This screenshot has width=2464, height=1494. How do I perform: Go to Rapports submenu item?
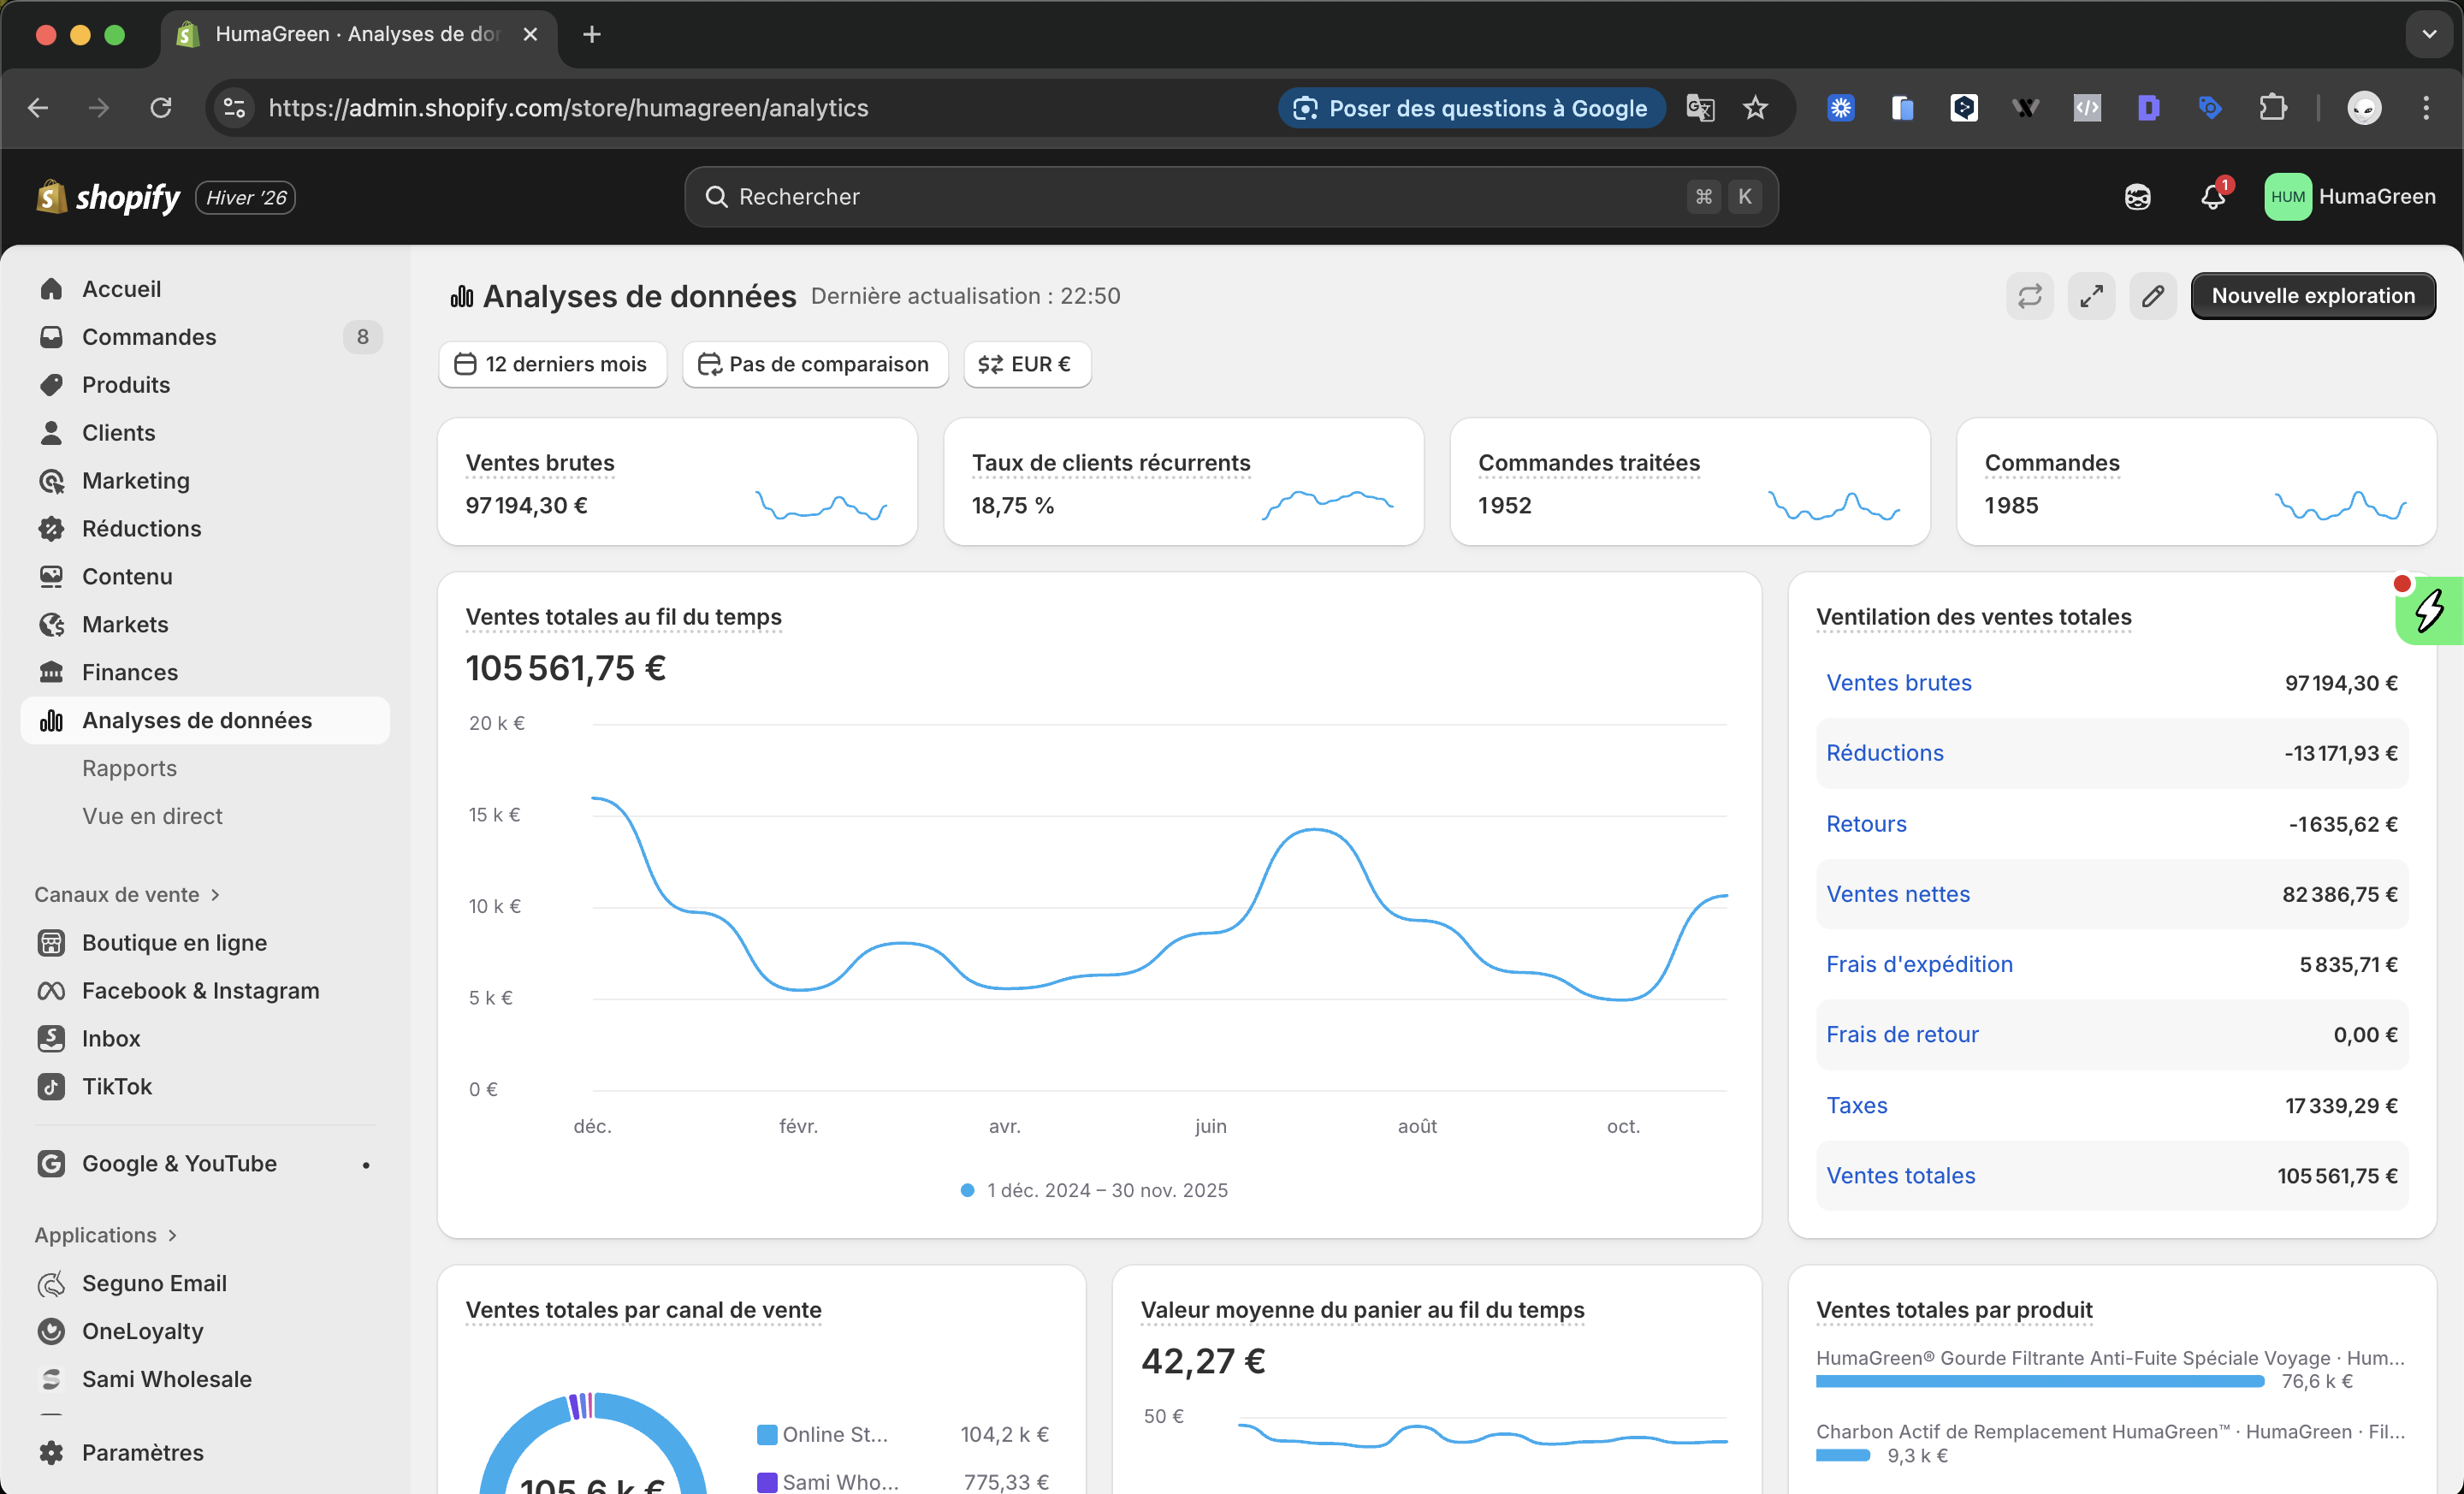[x=129, y=768]
